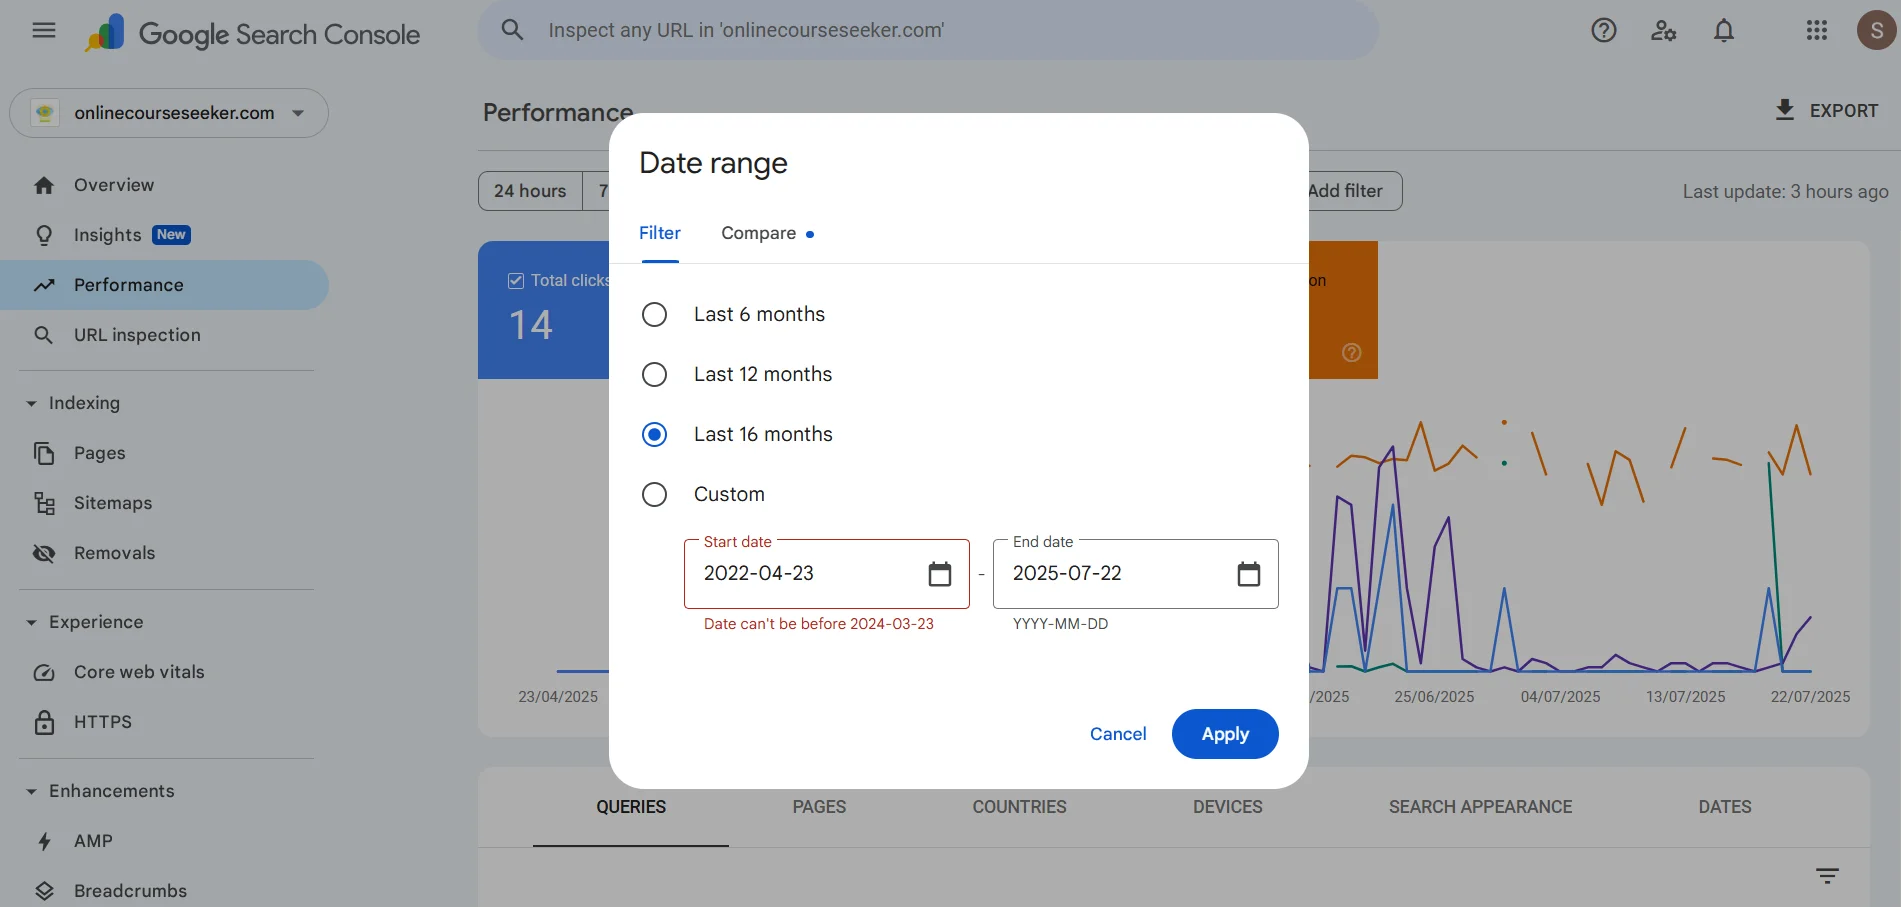Click the user settings icon
The width and height of the screenshot is (1901, 907).
tap(1663, 31)
